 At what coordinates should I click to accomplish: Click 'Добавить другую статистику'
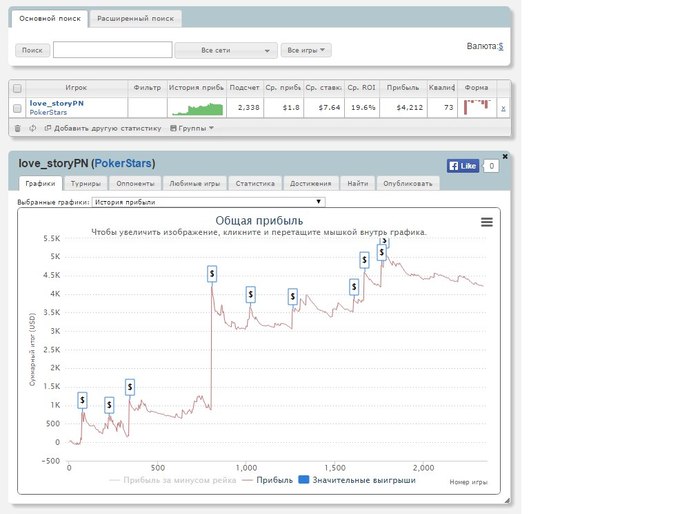103,128
